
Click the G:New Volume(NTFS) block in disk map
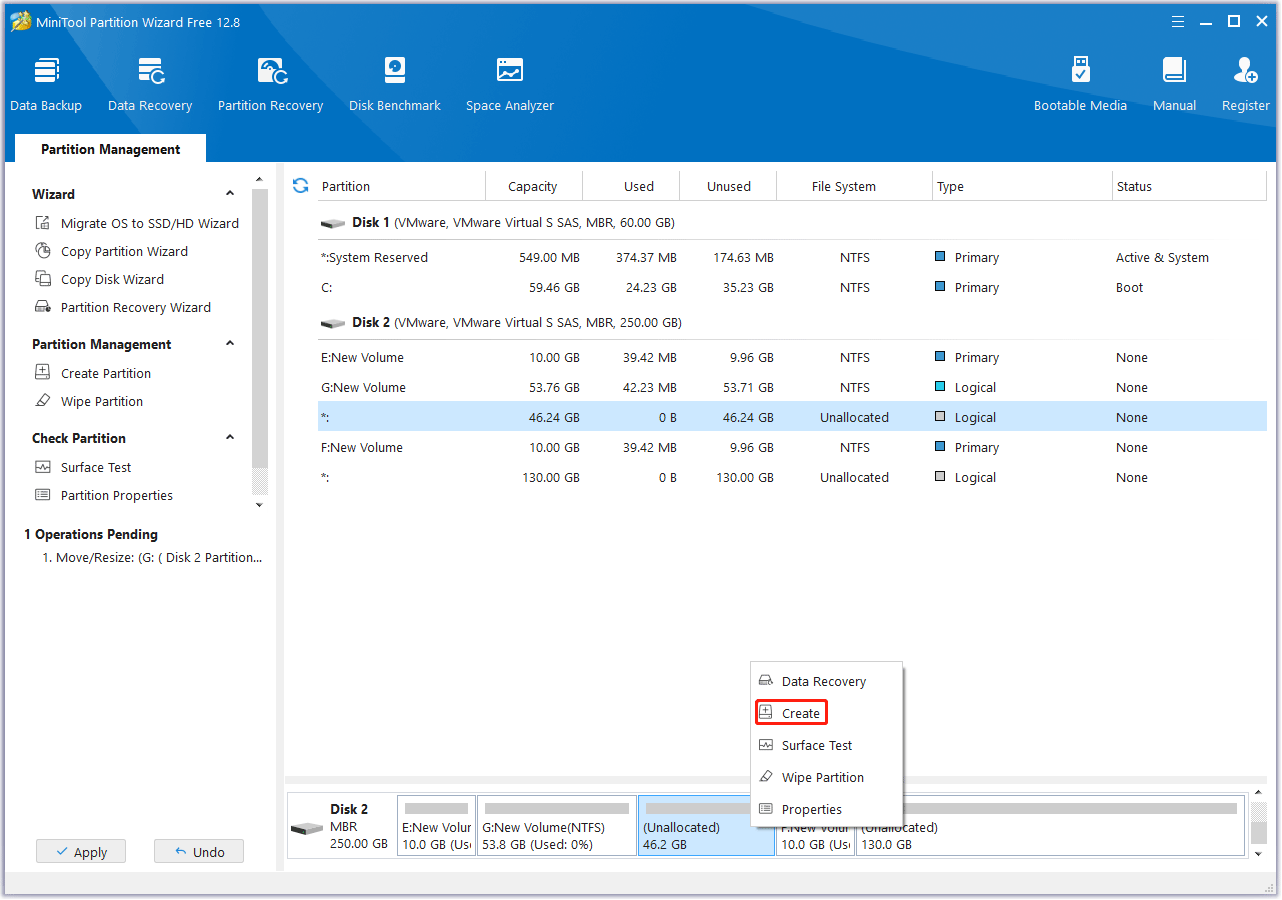click(x=557, y=826)
